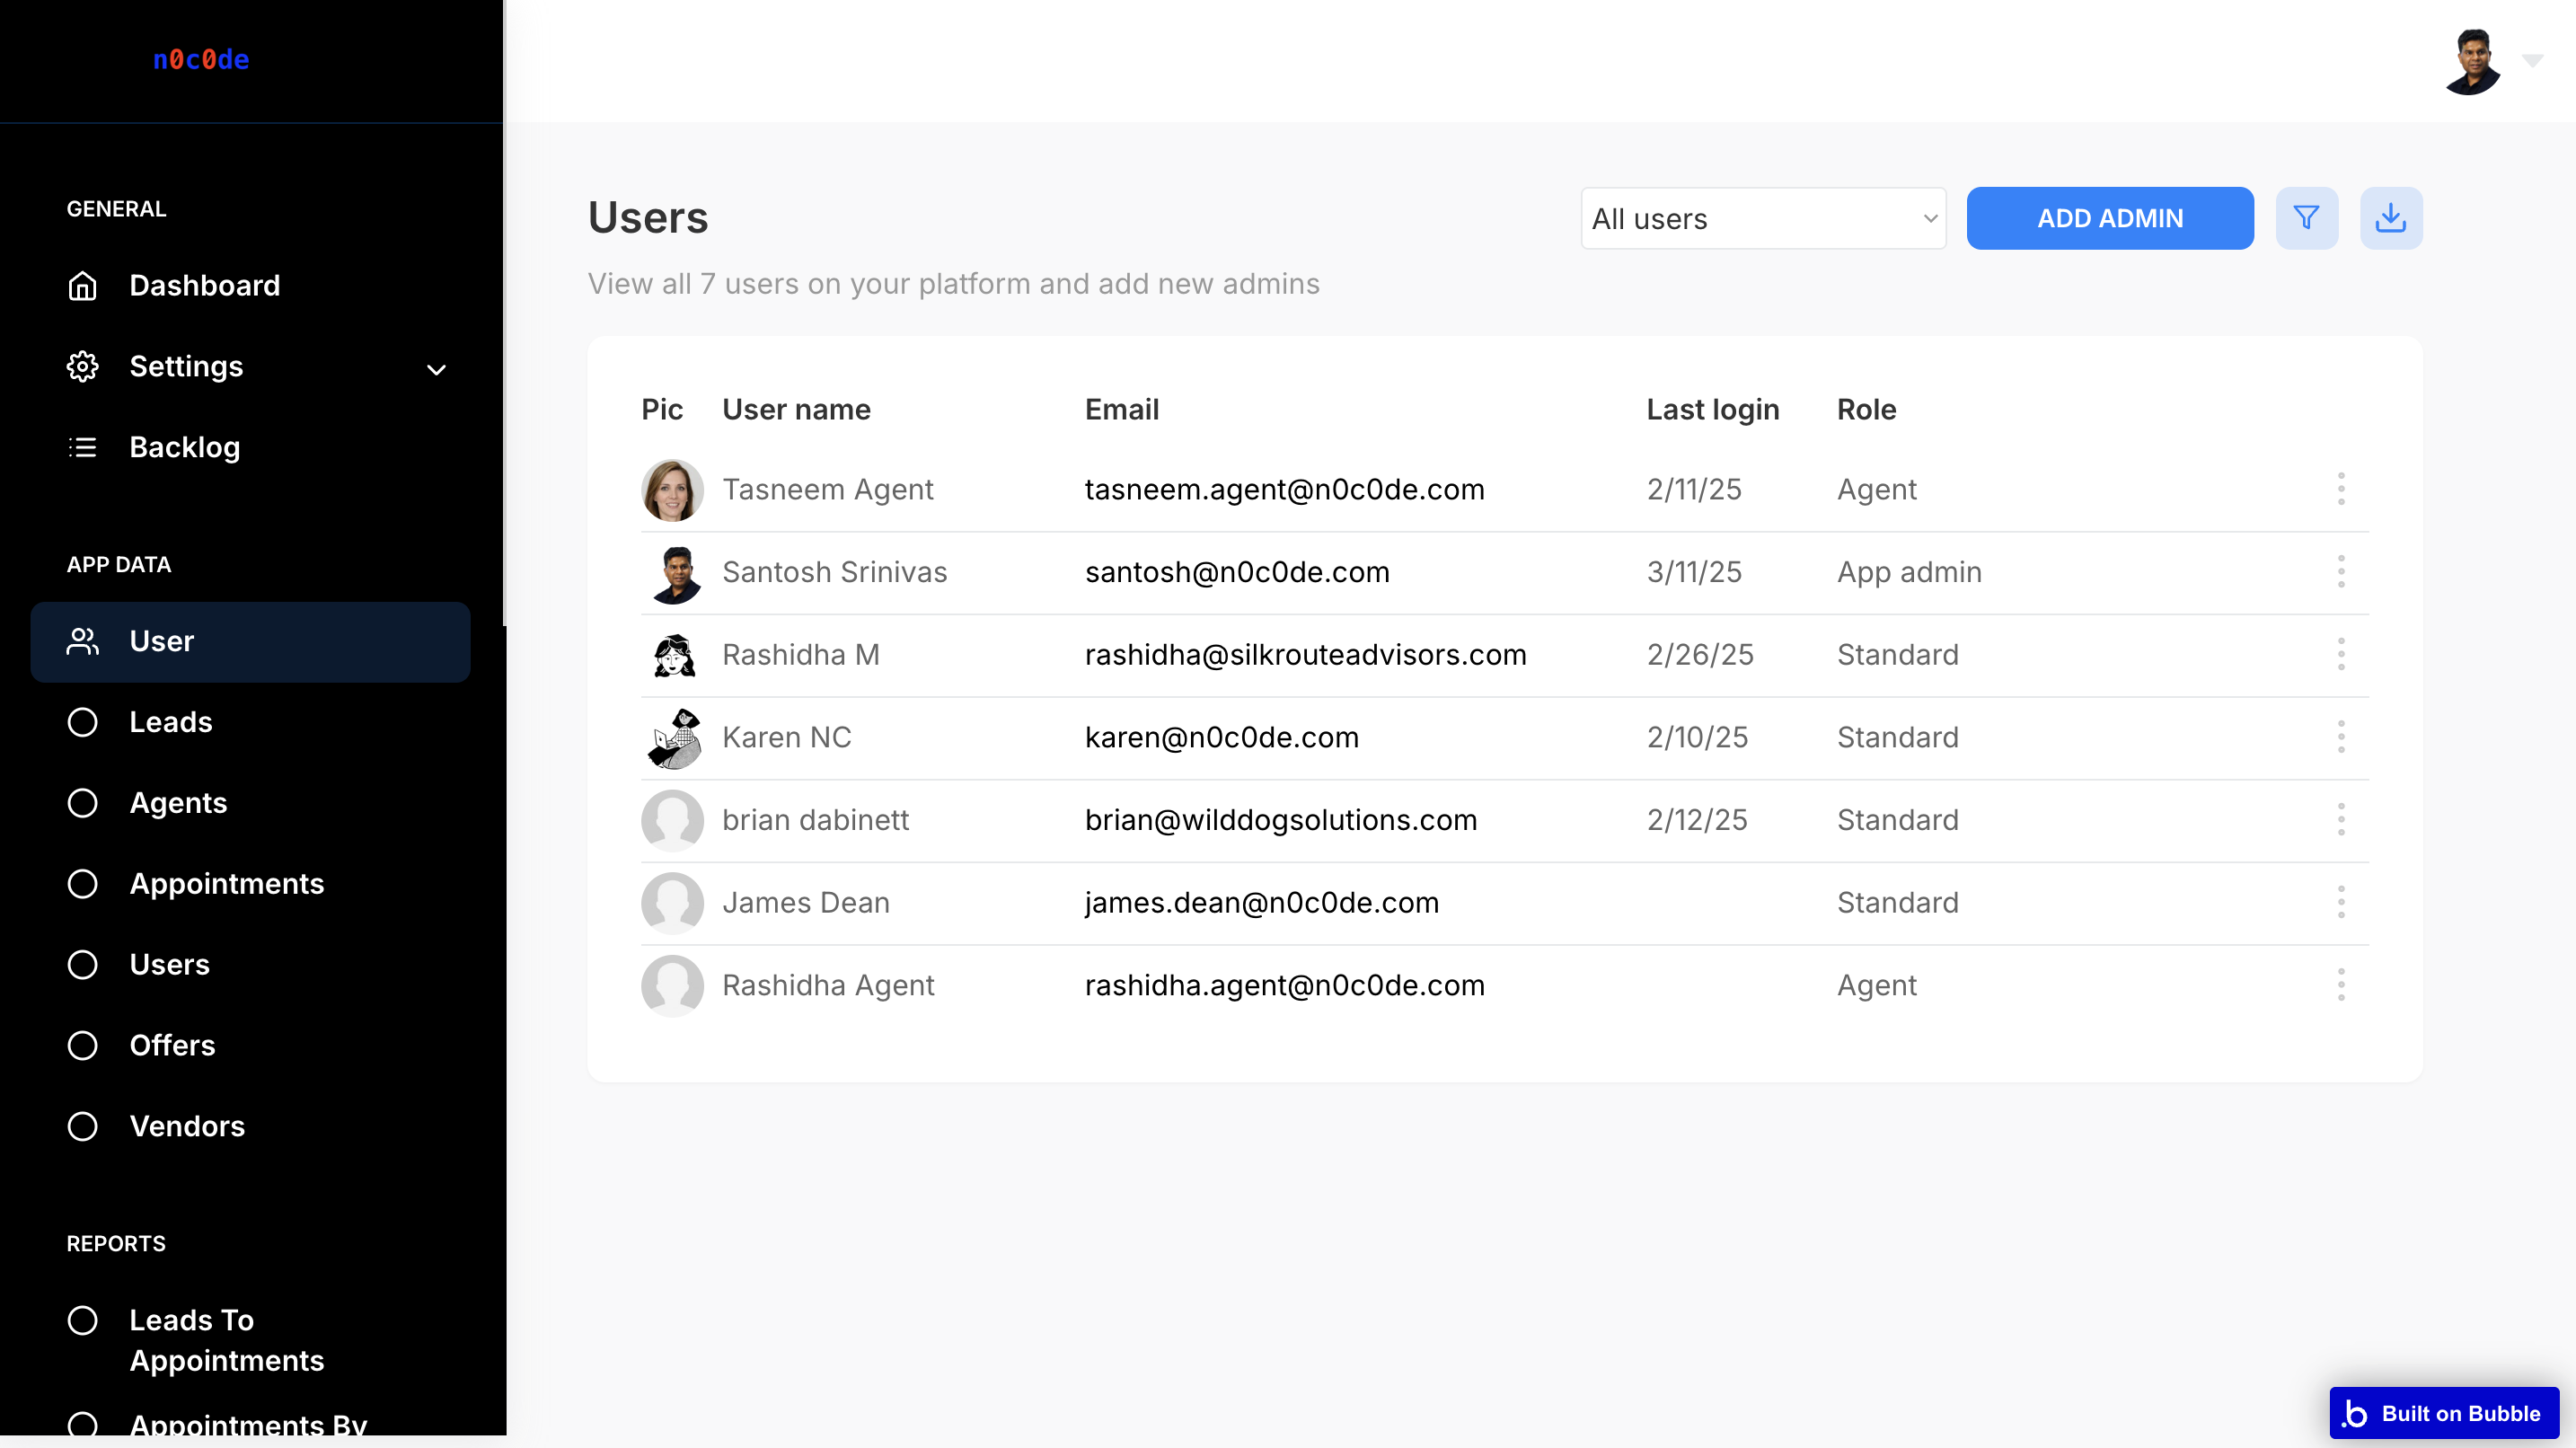Go to Appointments in sidebar
Screen dimensions: 2576x1448
click(x=226, y=884)
